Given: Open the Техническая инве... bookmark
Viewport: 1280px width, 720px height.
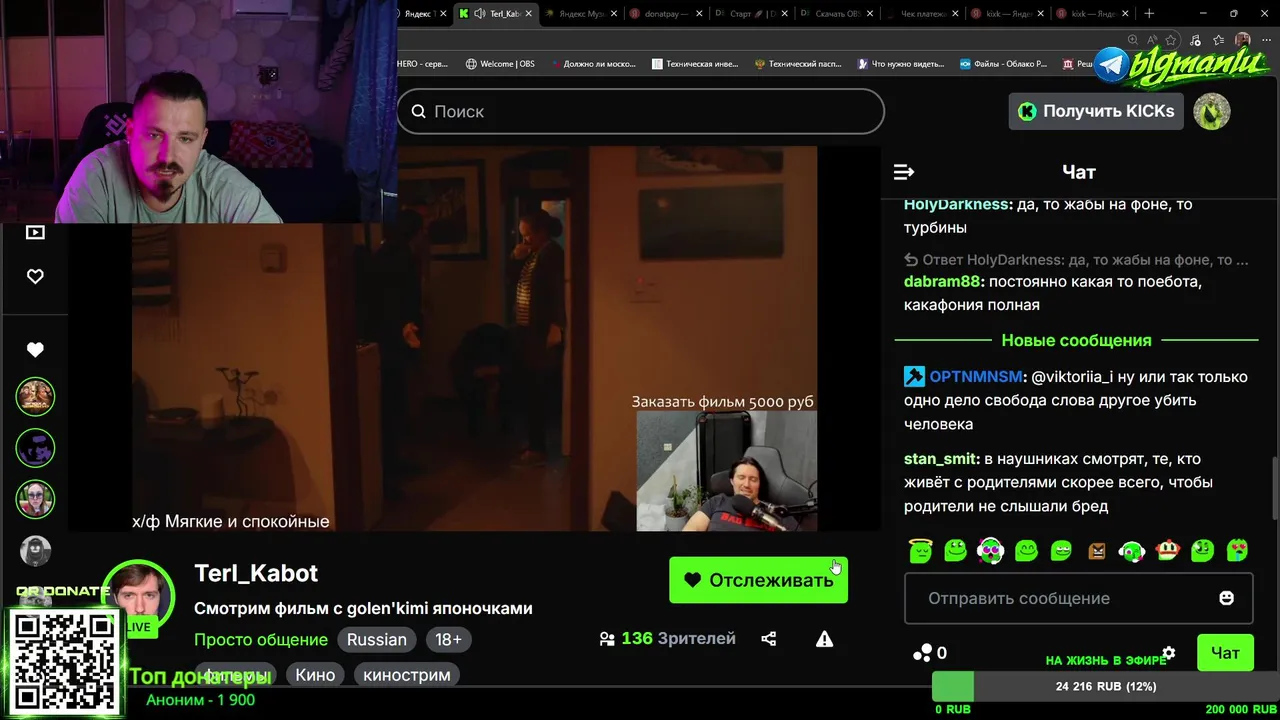Looking at the screenshot, I should coord(695,64).
